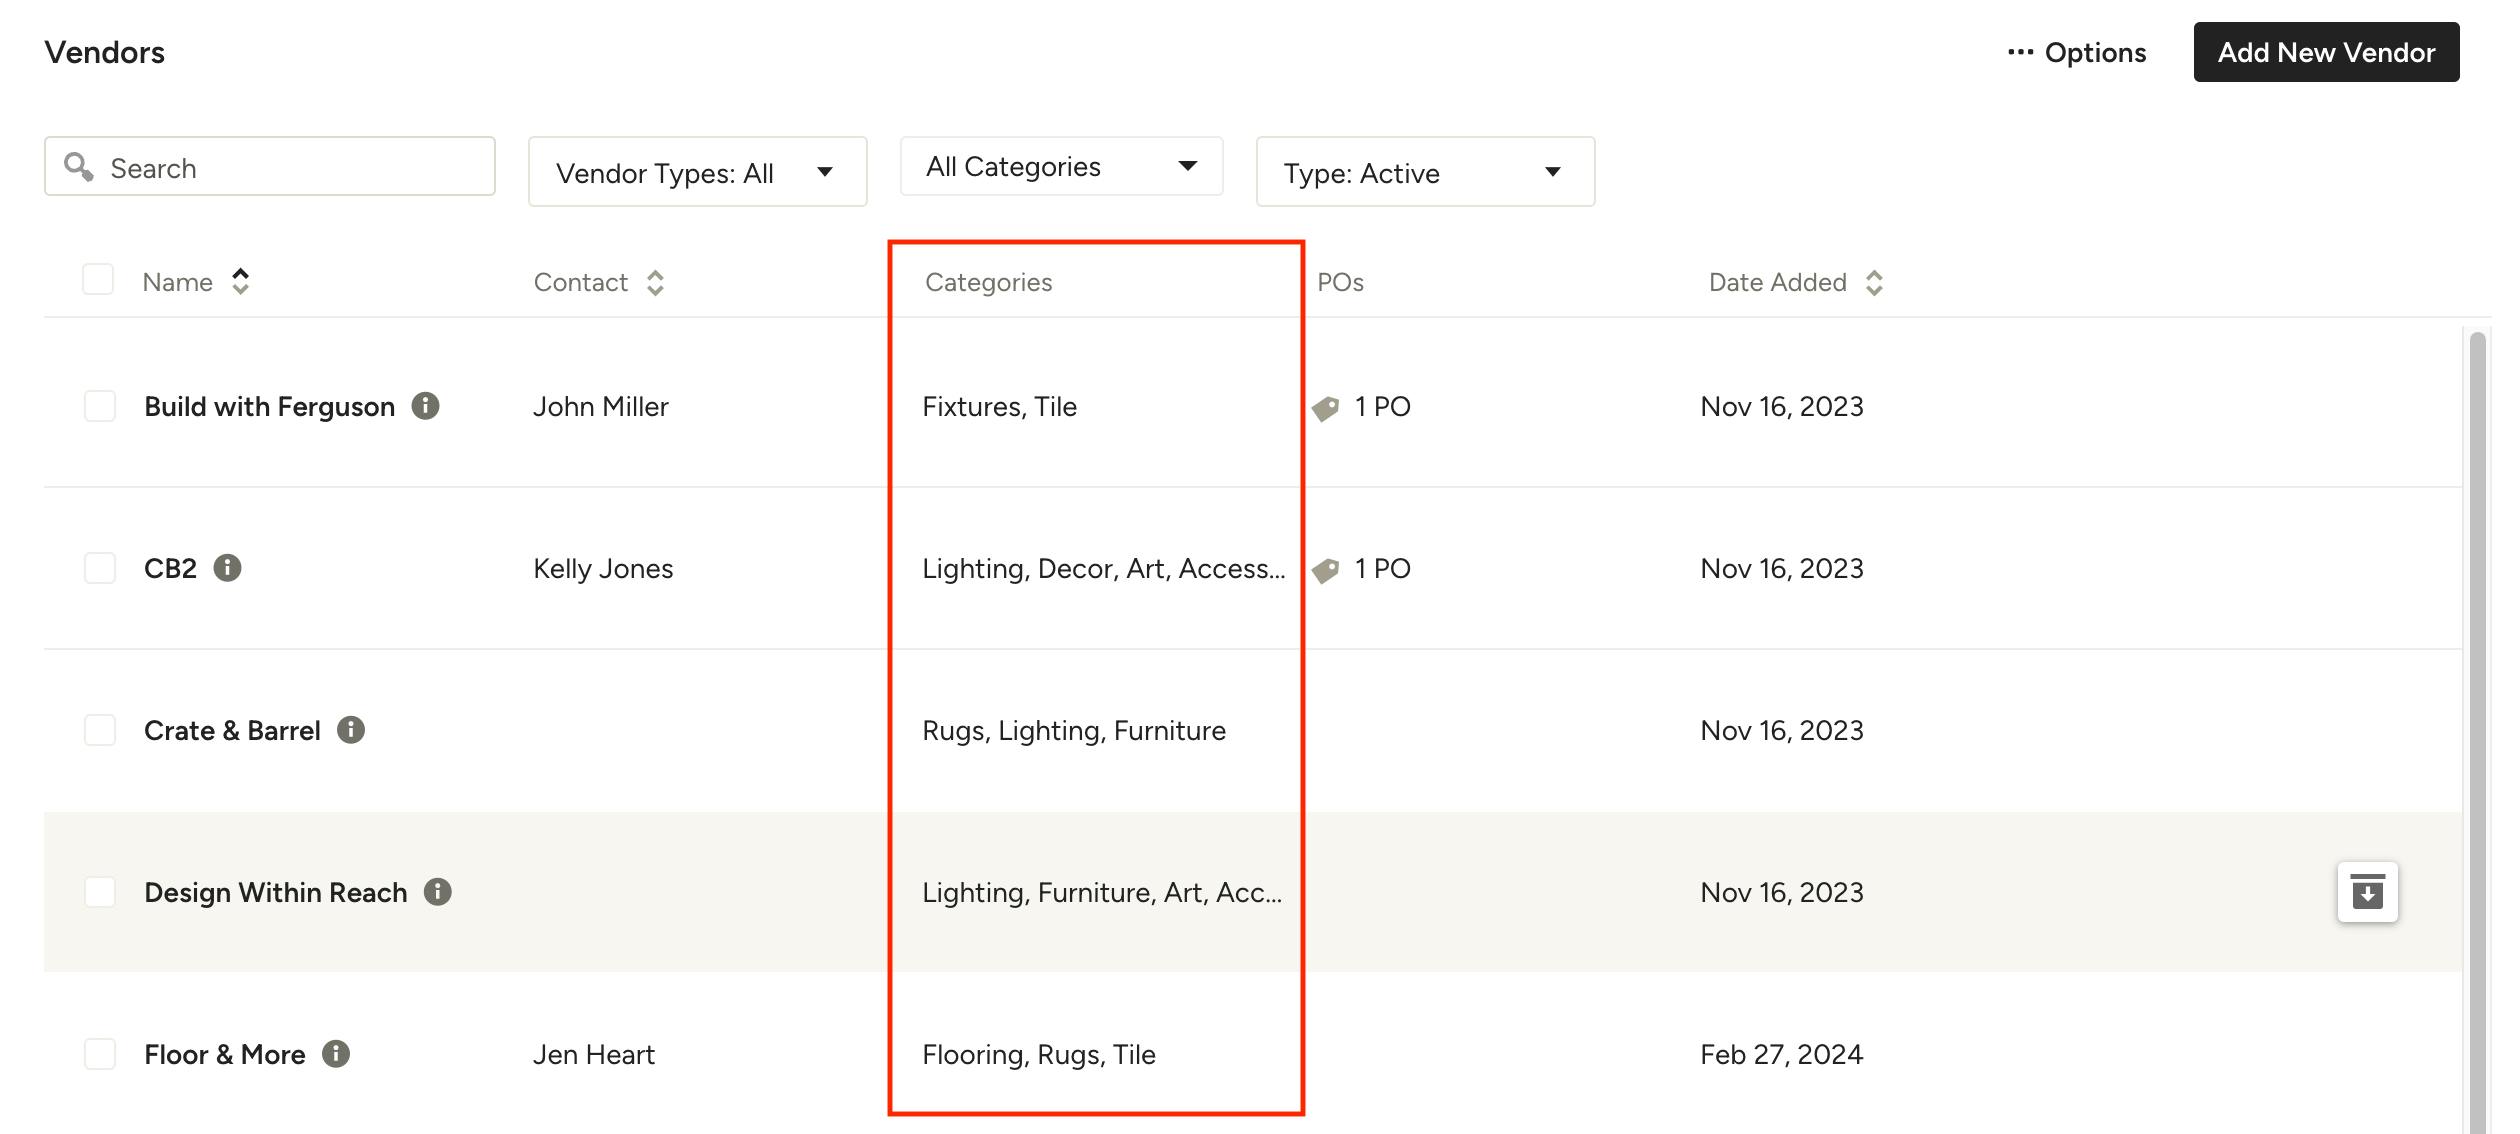
Task: Open info for Crate & Barrel vendor
Action: (x=352, y=730)
